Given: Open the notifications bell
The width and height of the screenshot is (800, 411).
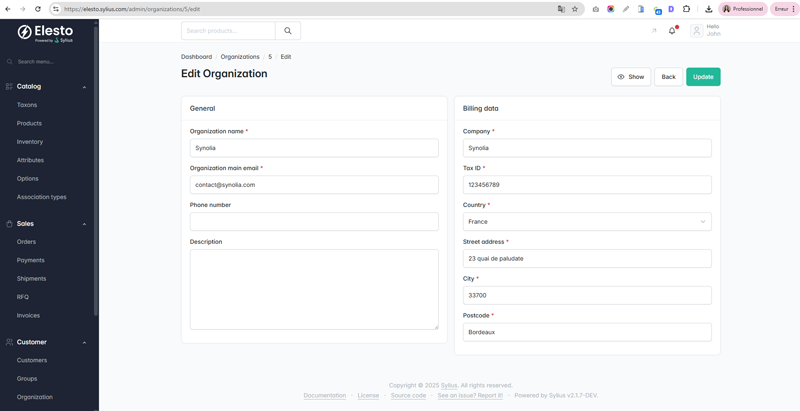Looking at the screenshot, I should click(672, 31).
